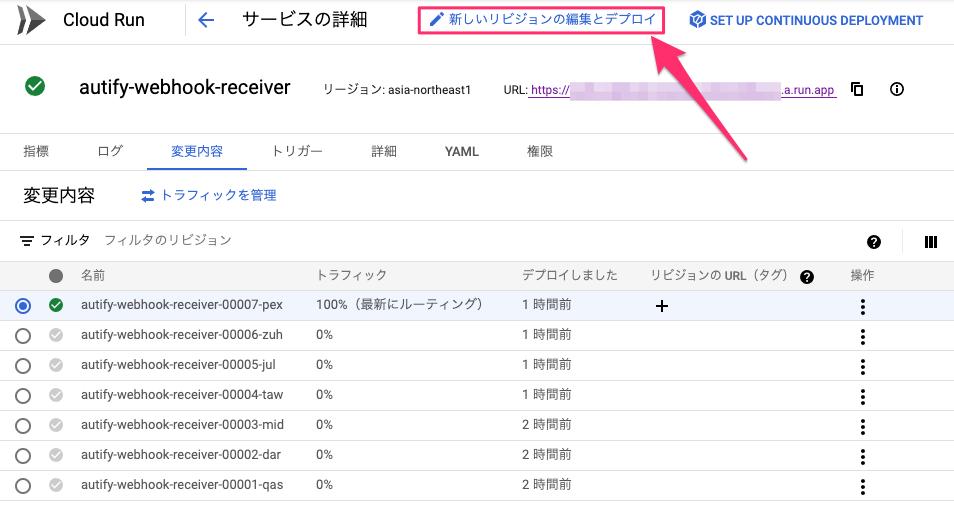Click the フィルタ icon
Screen dimensions: 954x511
click(27, 241)
